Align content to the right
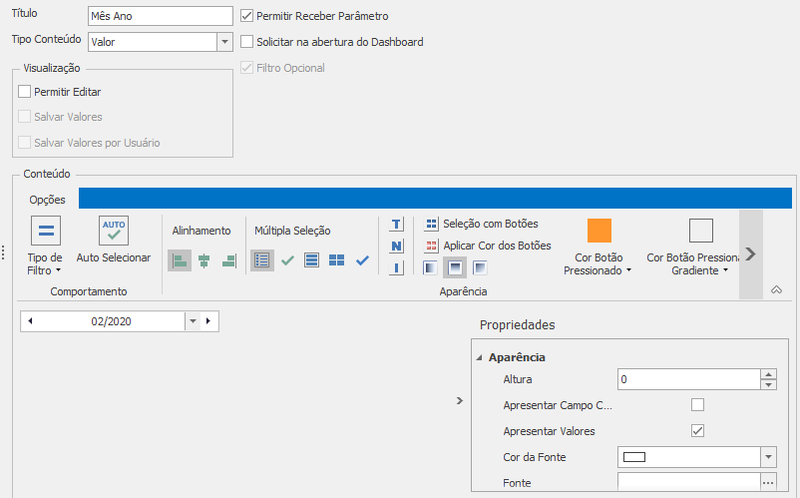Image resolution: width=800 pixels, height=498 pixels. click(x=229, y=261)
